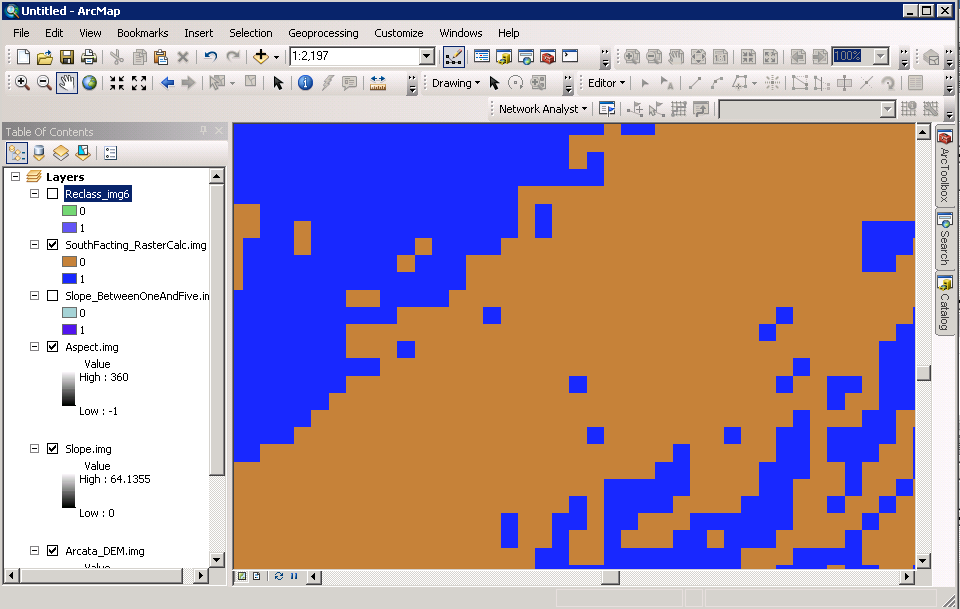Open the Catalog side tab
Viewport: 960px width, 609px height.
point(944,305)
